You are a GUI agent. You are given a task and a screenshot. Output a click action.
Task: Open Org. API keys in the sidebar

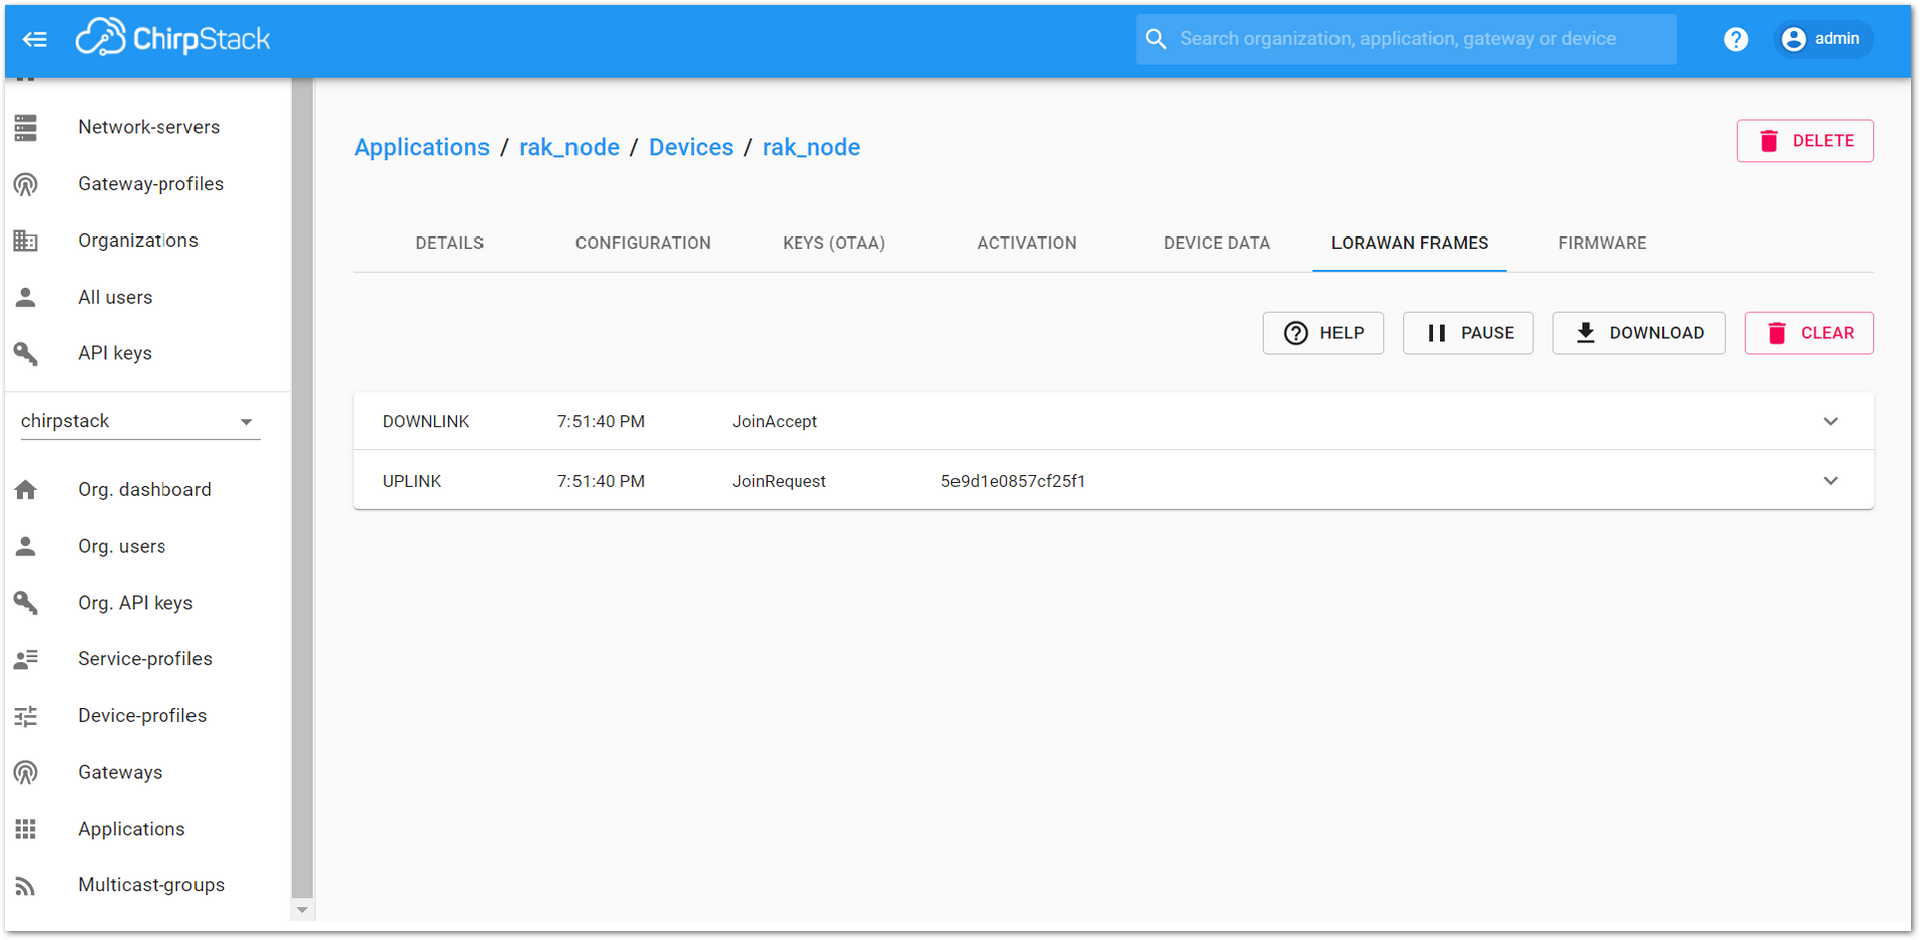135,602
